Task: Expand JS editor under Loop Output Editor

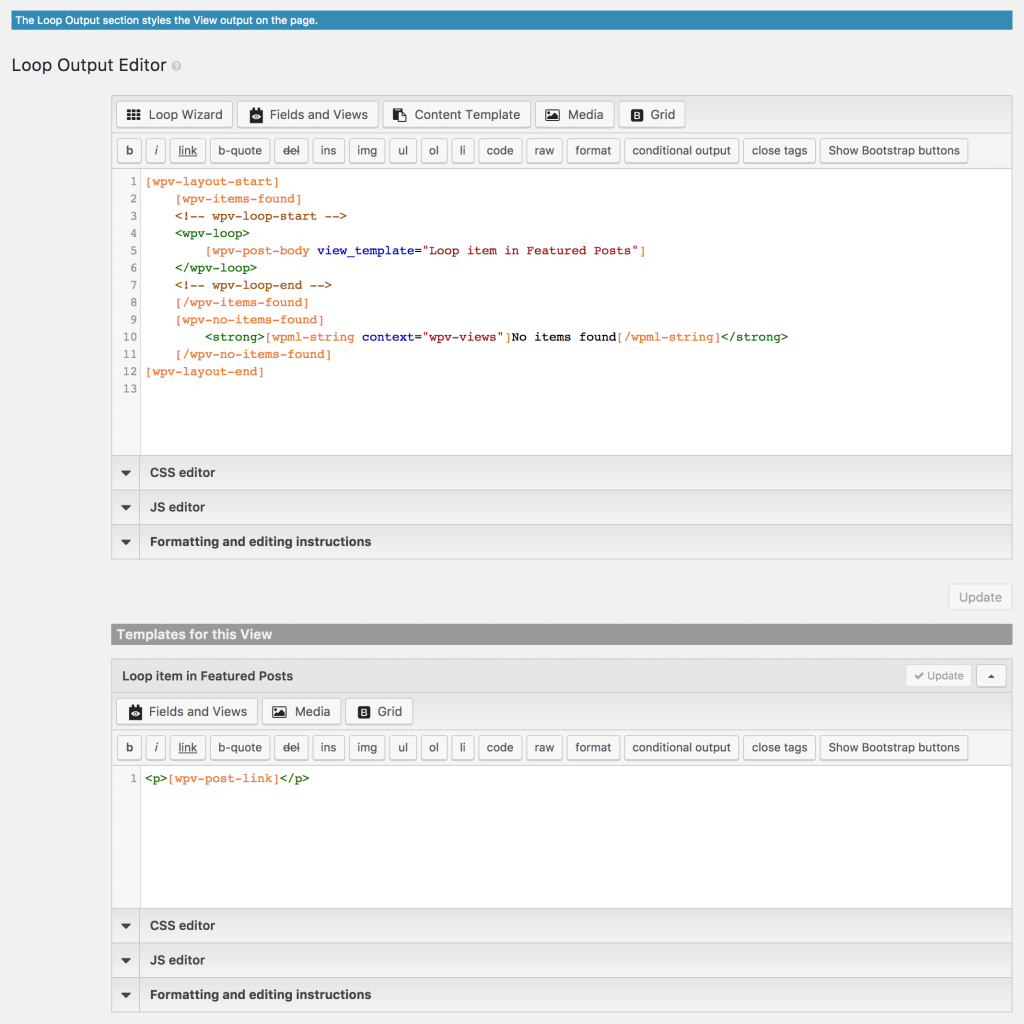Action: coord(562,507)
